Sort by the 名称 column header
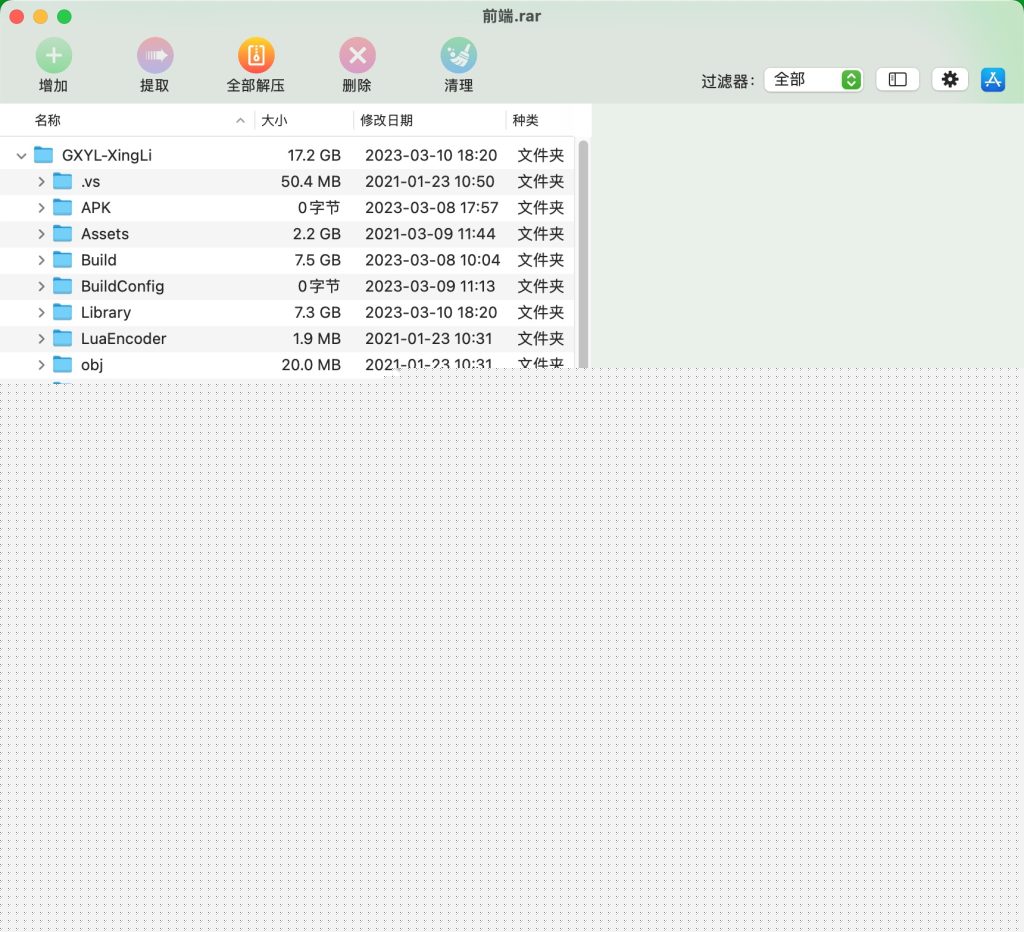This screenshot has width=1024, height=932. pyautogui.click(x=47, y=120)
